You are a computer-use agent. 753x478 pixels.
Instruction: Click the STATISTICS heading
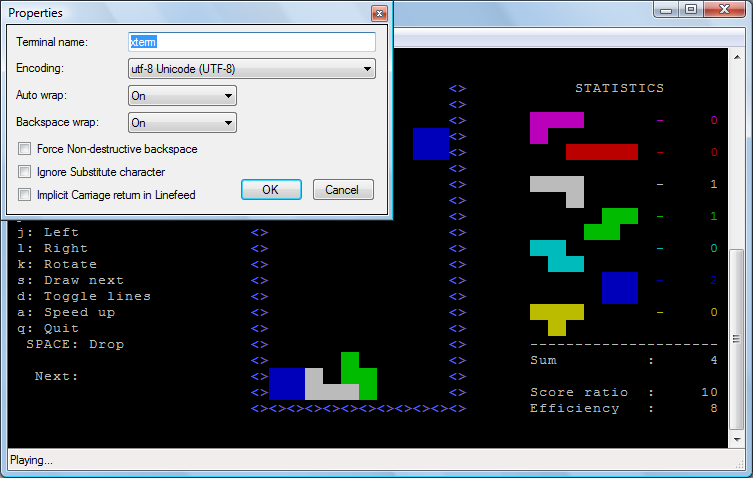tap(619, 88)
